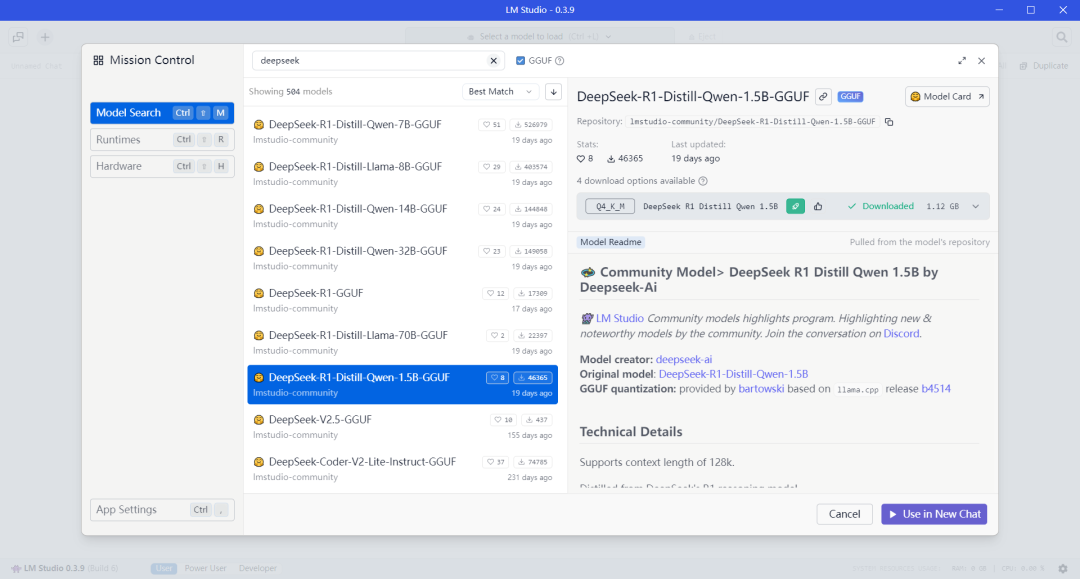Screen dimensions: 1080x579
Task: Open the Select a model to load dropdown
Action: [x=539, y=36]
